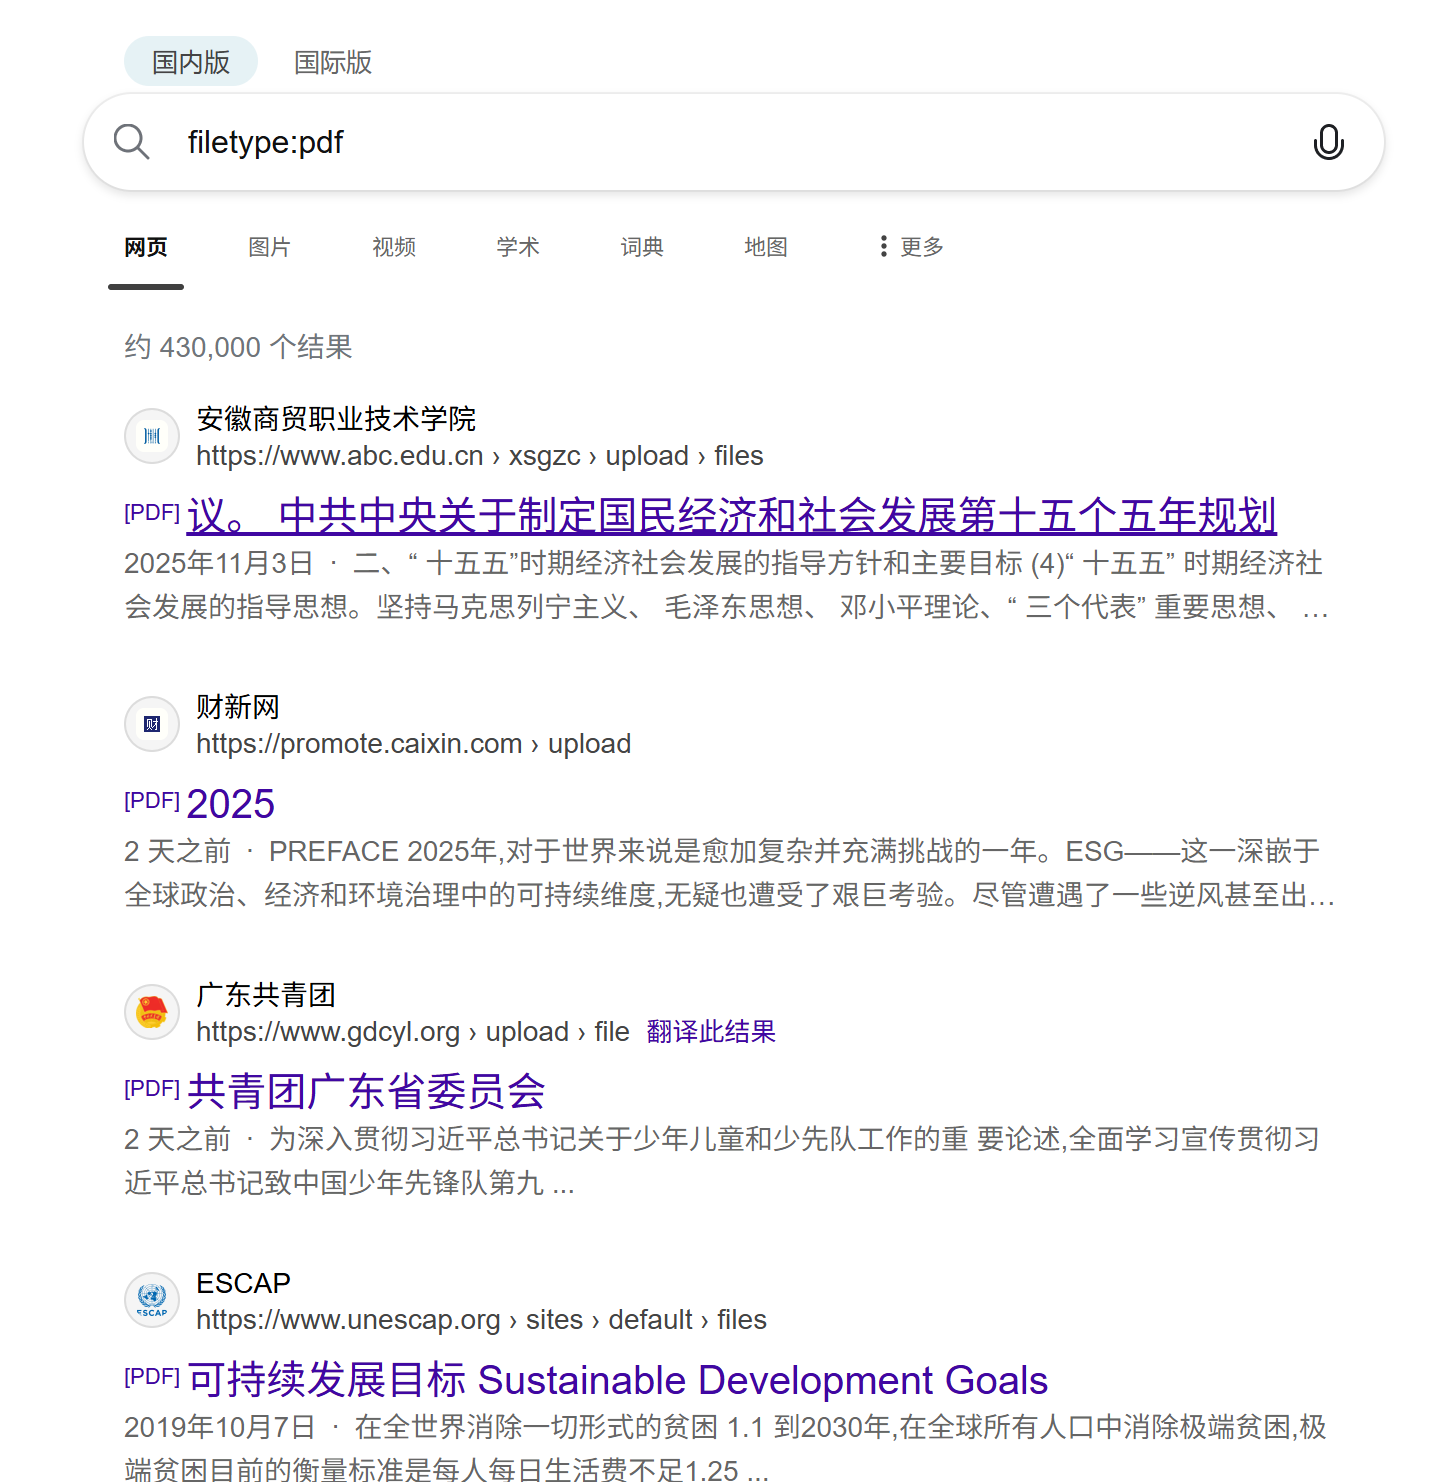1446x1482 pixels.
Task: Open the 更多 three-dot menu
Action: [x=911, y=246]
